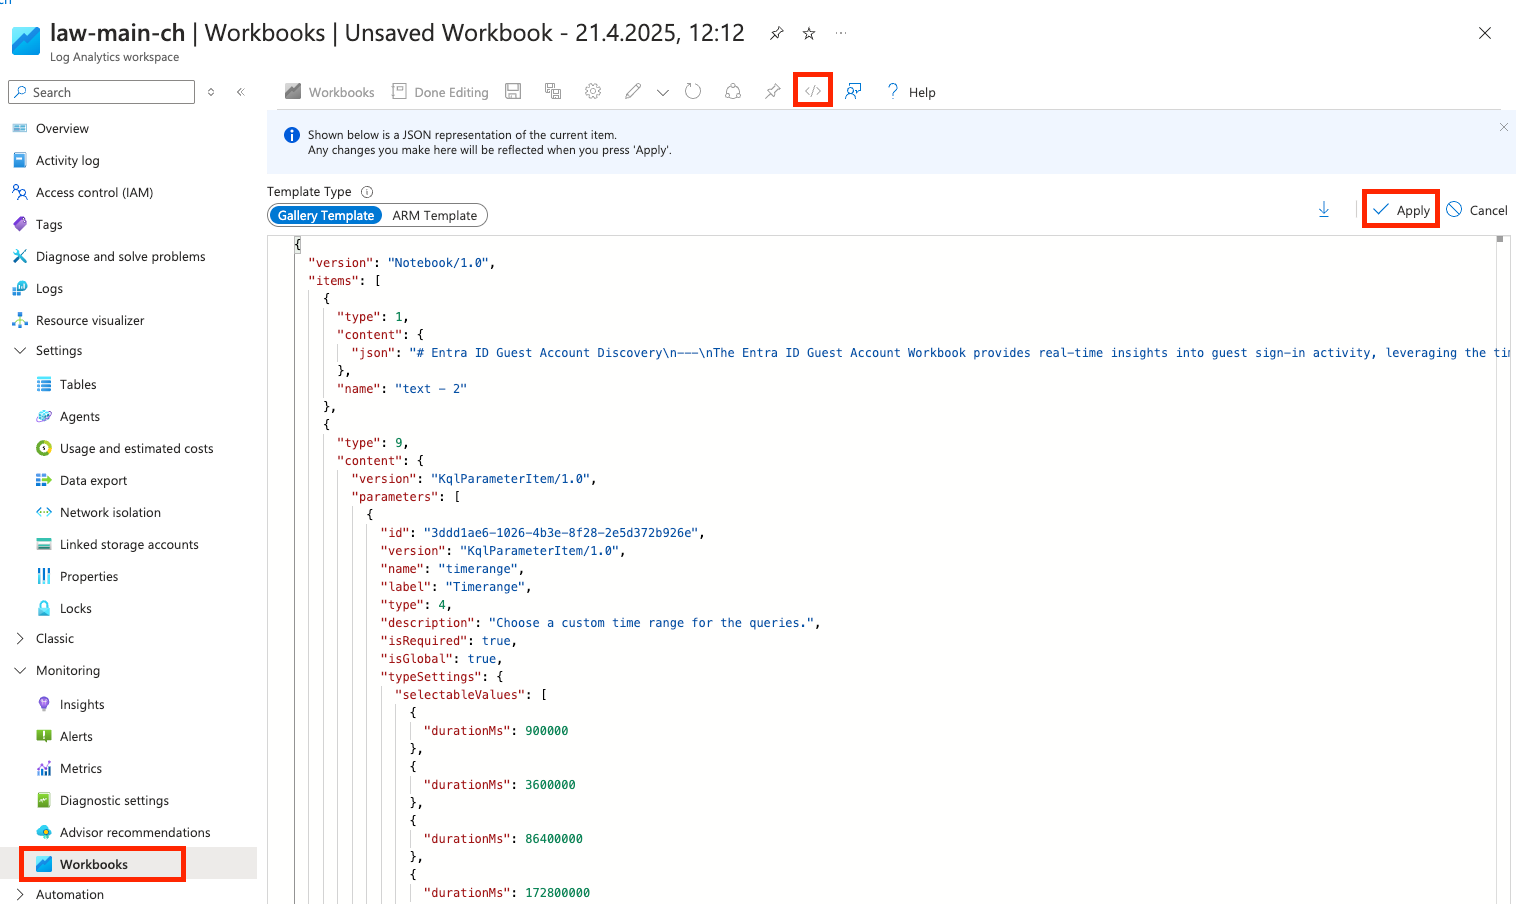Open Linked storage accounts
Screen dimensions: 1516x904
point(128,544)
